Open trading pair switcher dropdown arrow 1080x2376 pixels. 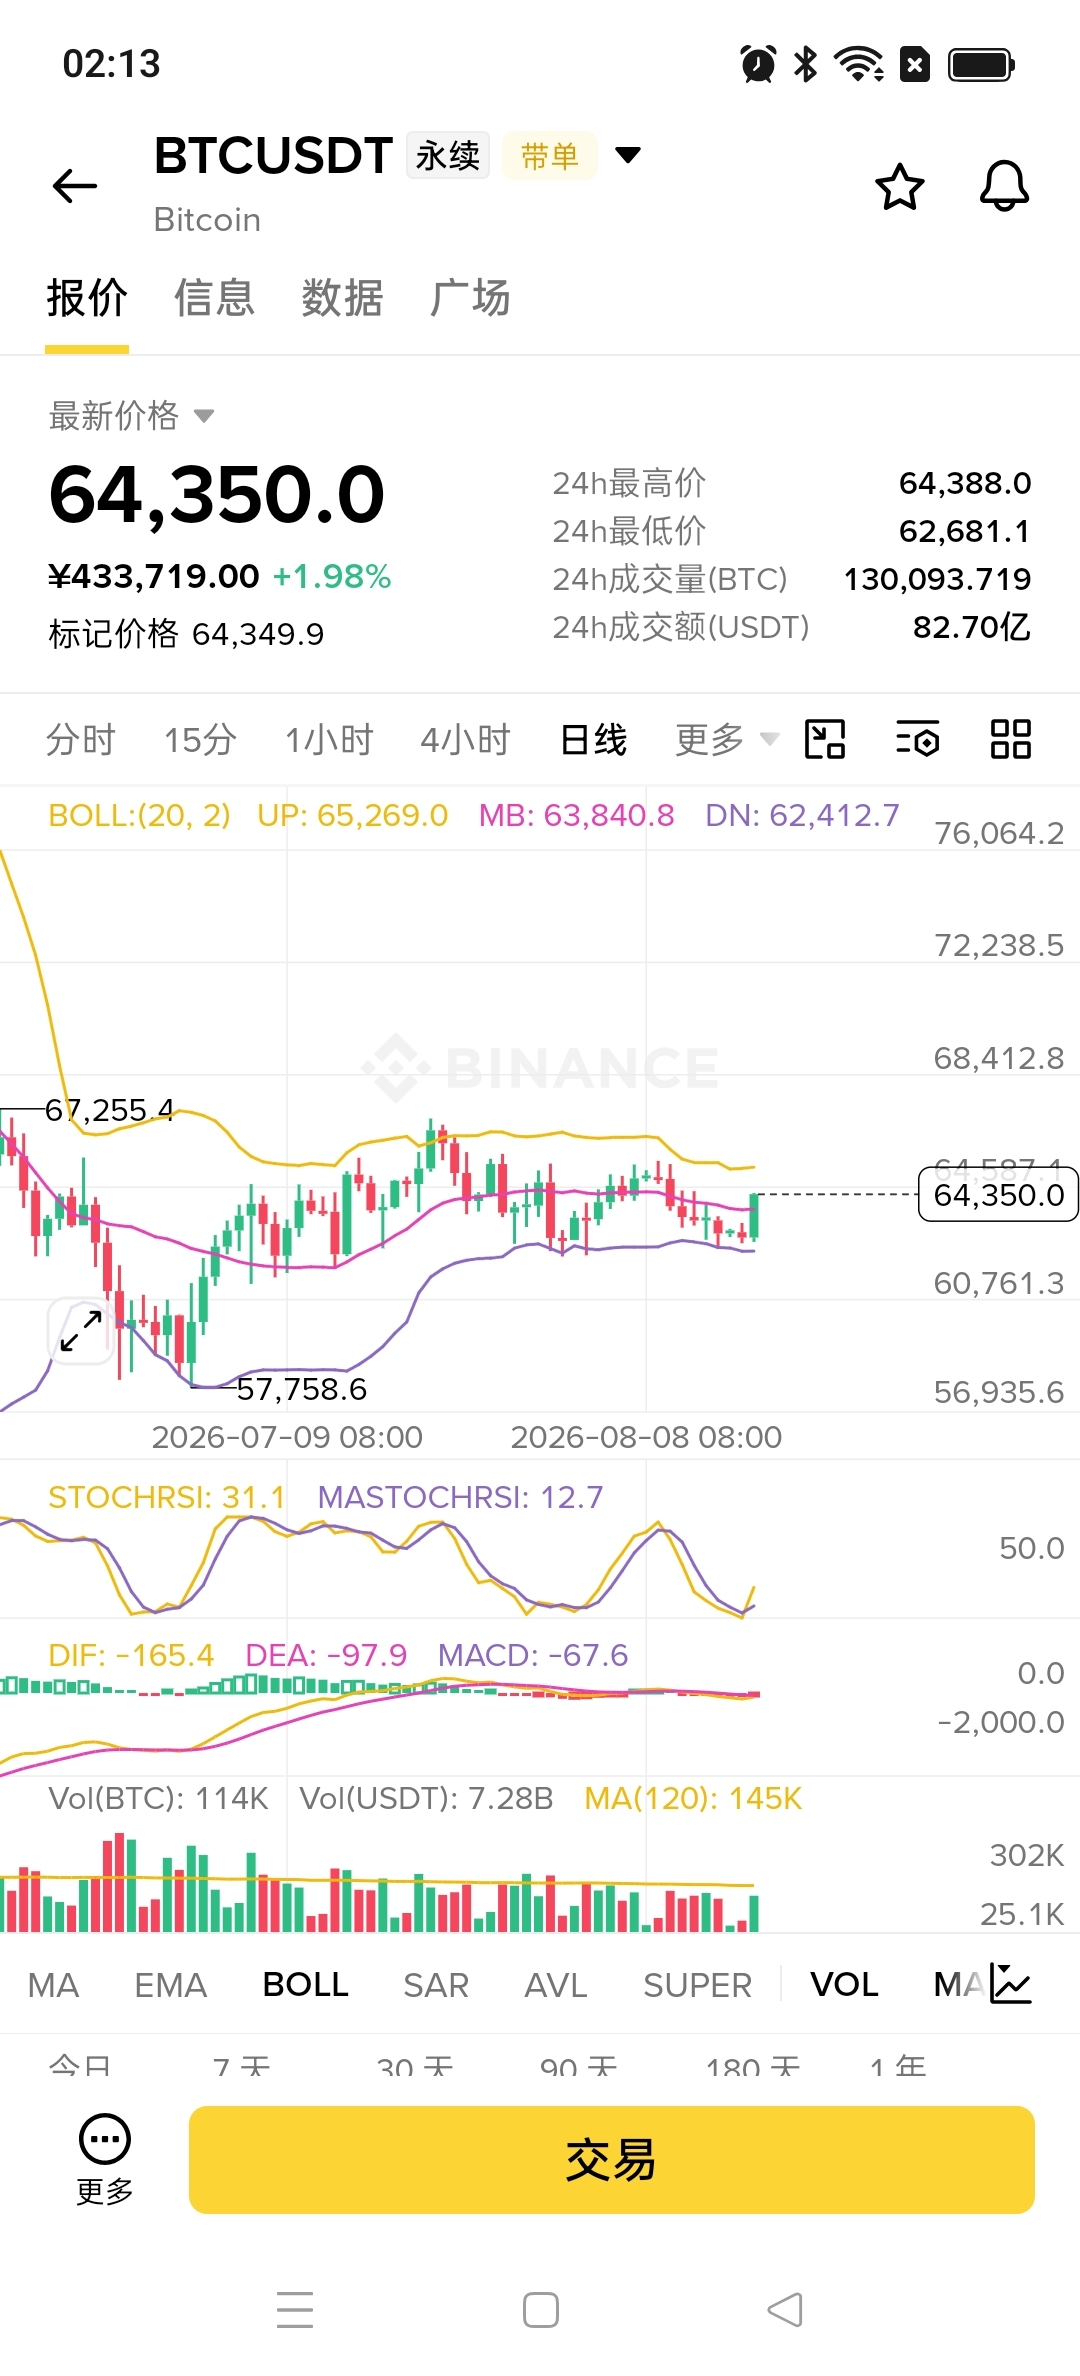pyautogui.click(x=628, y=155)
